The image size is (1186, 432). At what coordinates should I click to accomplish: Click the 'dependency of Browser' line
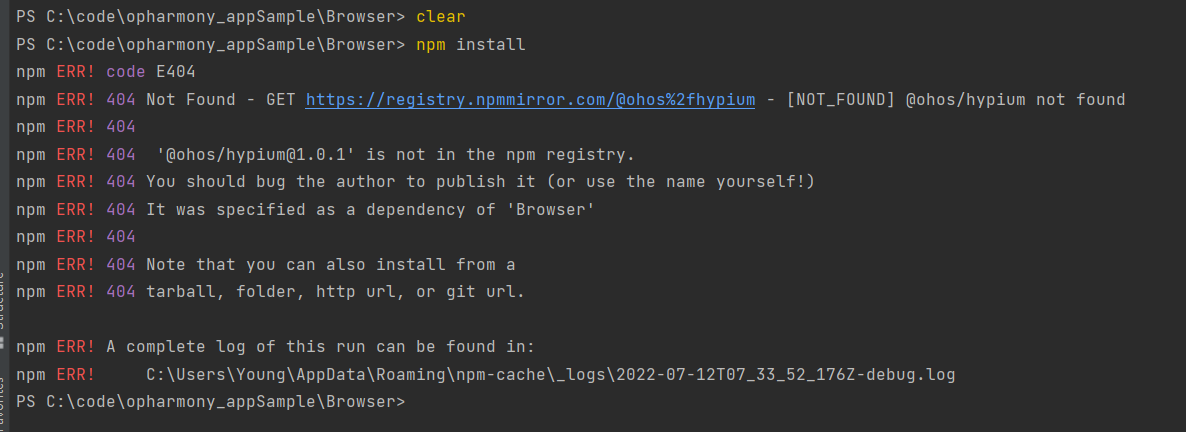tap(371, 210)
